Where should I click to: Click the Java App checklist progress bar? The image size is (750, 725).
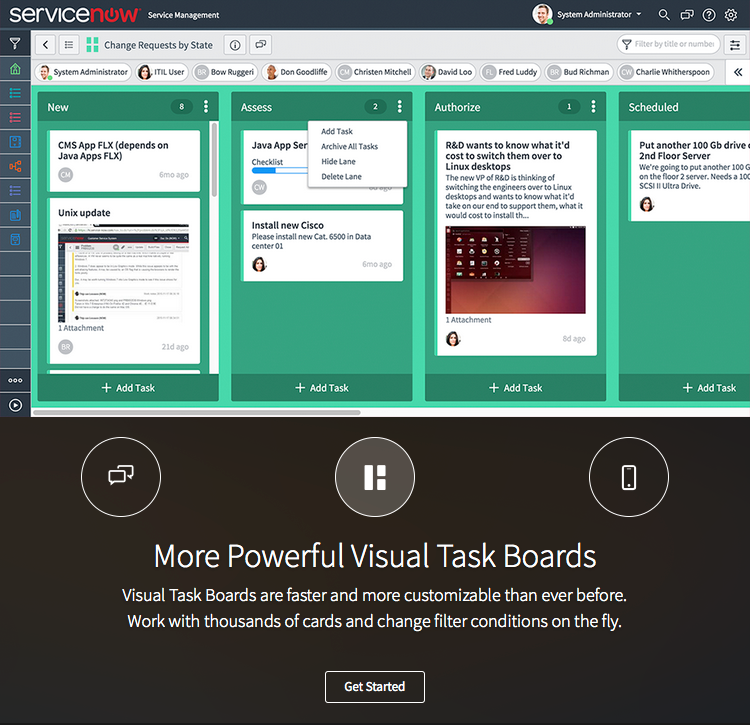pyautogui.click(x=279, y=170)
